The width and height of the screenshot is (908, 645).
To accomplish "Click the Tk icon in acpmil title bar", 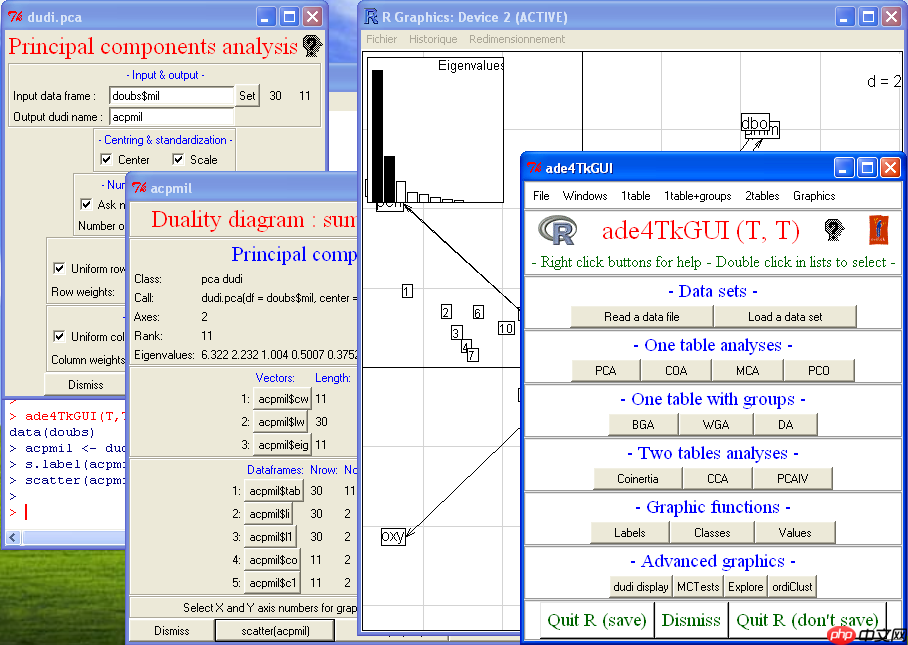I will [141, 188].
